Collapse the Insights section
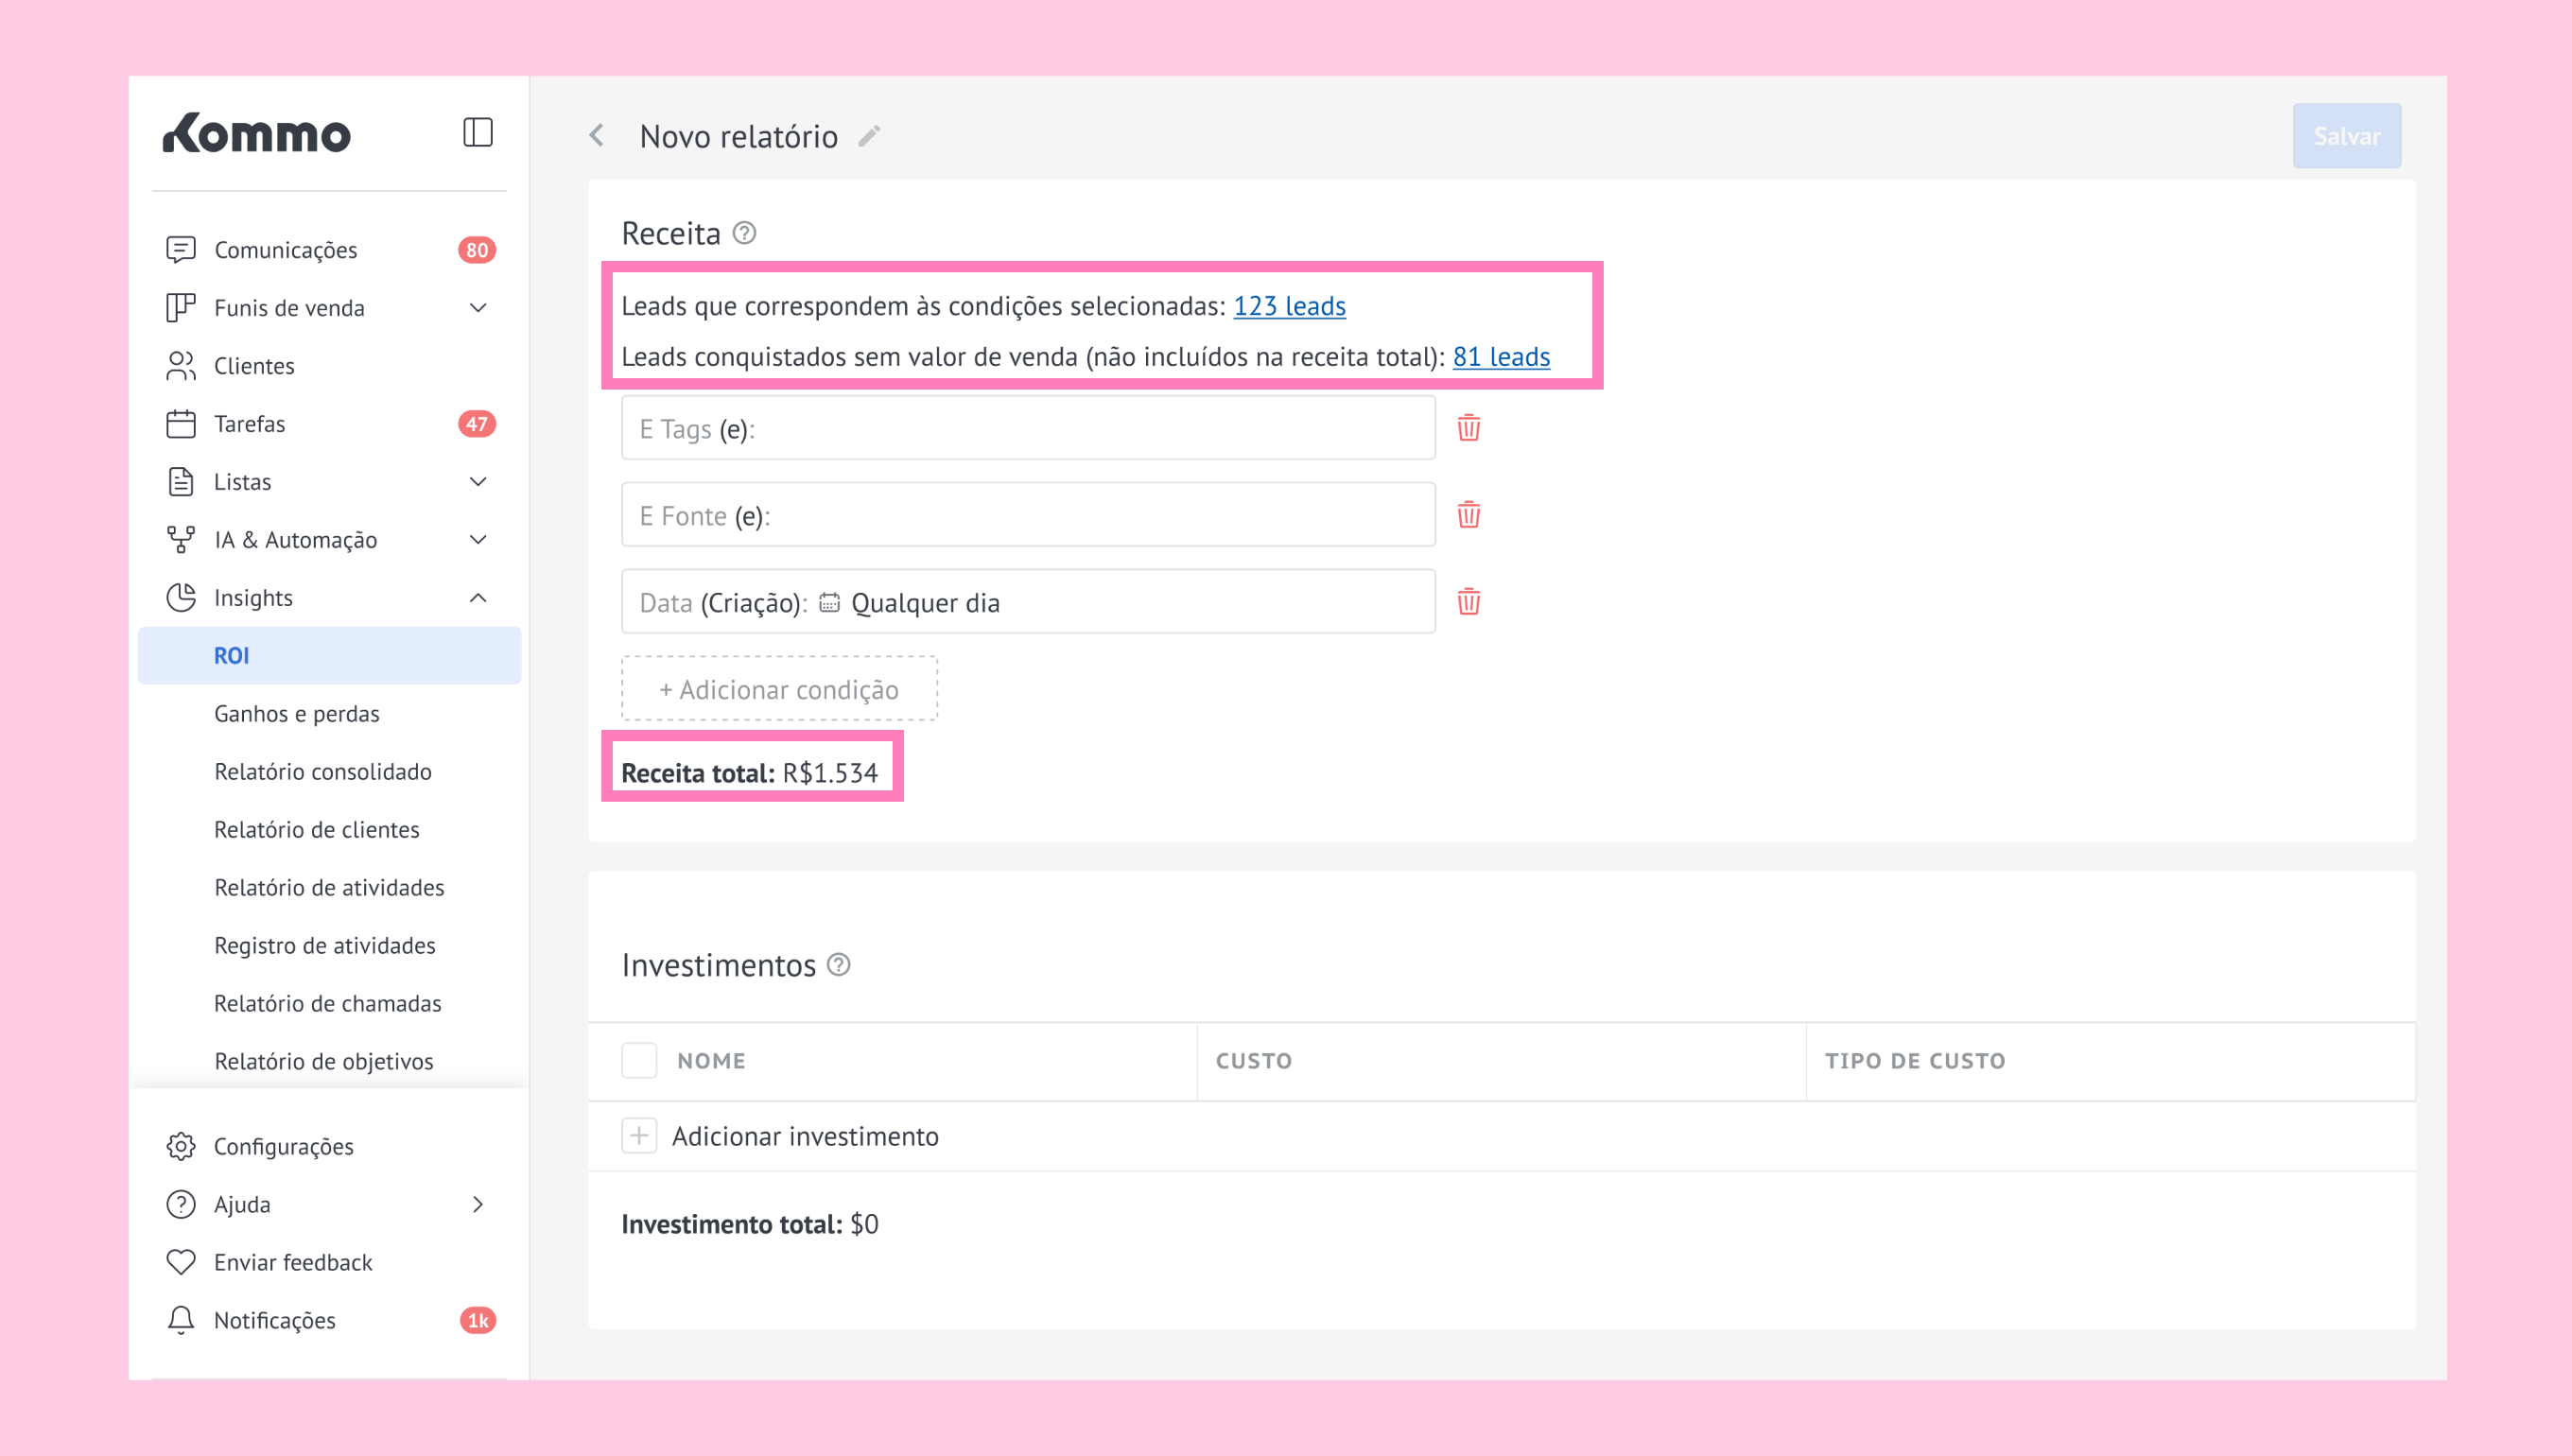Viewport: 2572px width, 1456px height. (x=478, y=598)
